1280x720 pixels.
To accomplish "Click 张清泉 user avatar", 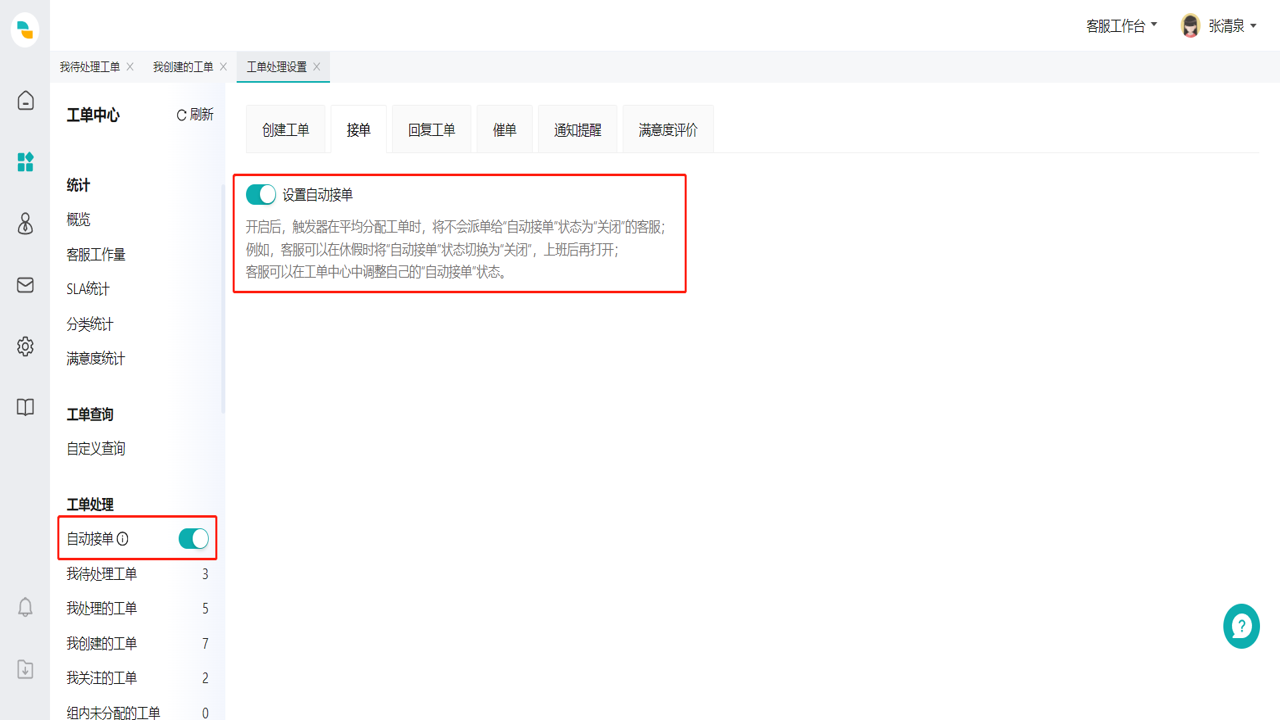I will click(x=1190, y=26).
